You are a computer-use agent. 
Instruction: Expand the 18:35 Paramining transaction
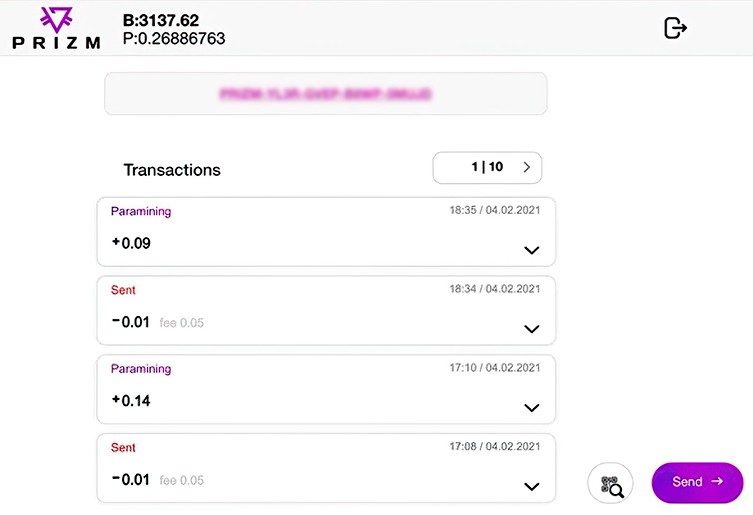tap(532, 250)
